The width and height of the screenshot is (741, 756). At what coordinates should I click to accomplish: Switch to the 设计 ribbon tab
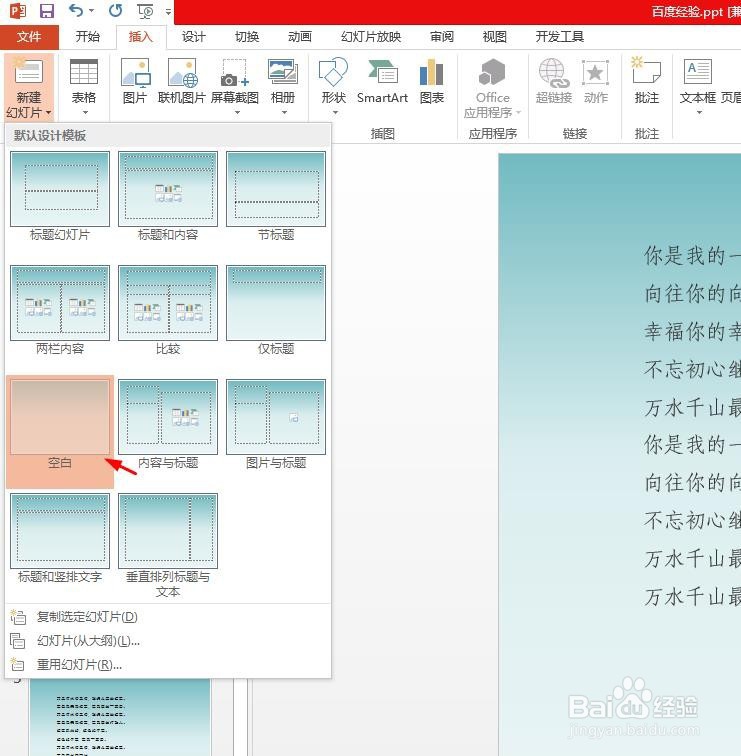pos(194,37)
